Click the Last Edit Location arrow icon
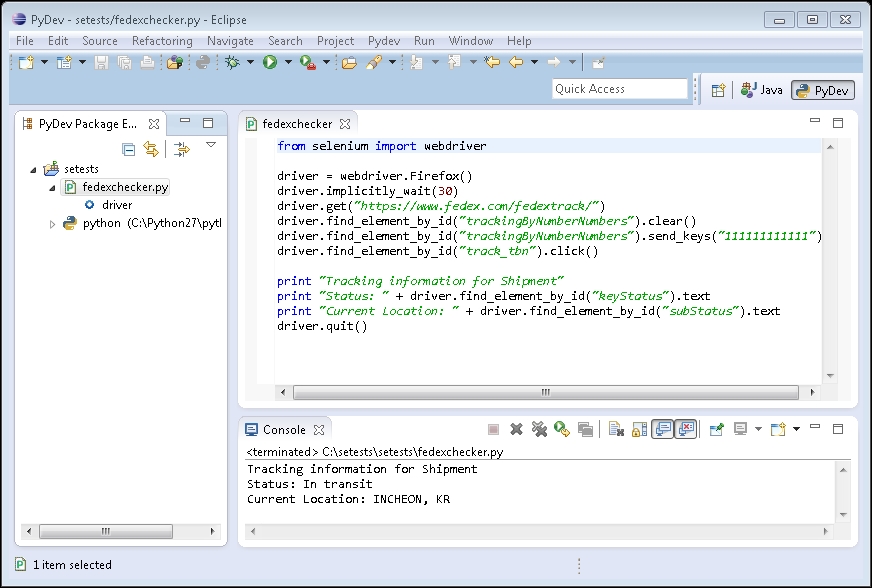The width and height of the screenshot is (872, 588). coord(492,62)
